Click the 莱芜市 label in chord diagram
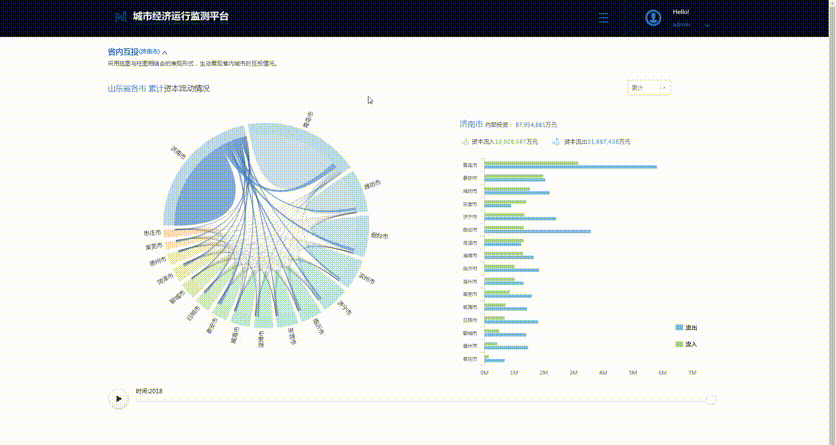The height and width of the screenshot is (445, 836). coord(154,247)
